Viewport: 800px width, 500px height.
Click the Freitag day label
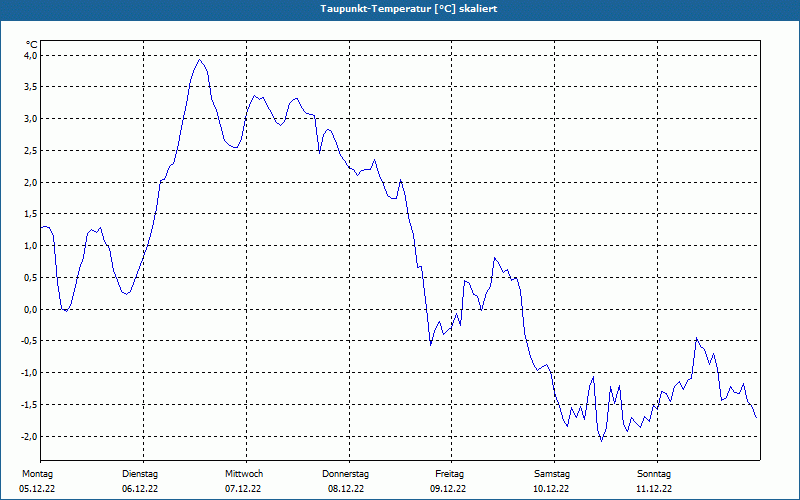pyautogui.click(x=449, y=474)
